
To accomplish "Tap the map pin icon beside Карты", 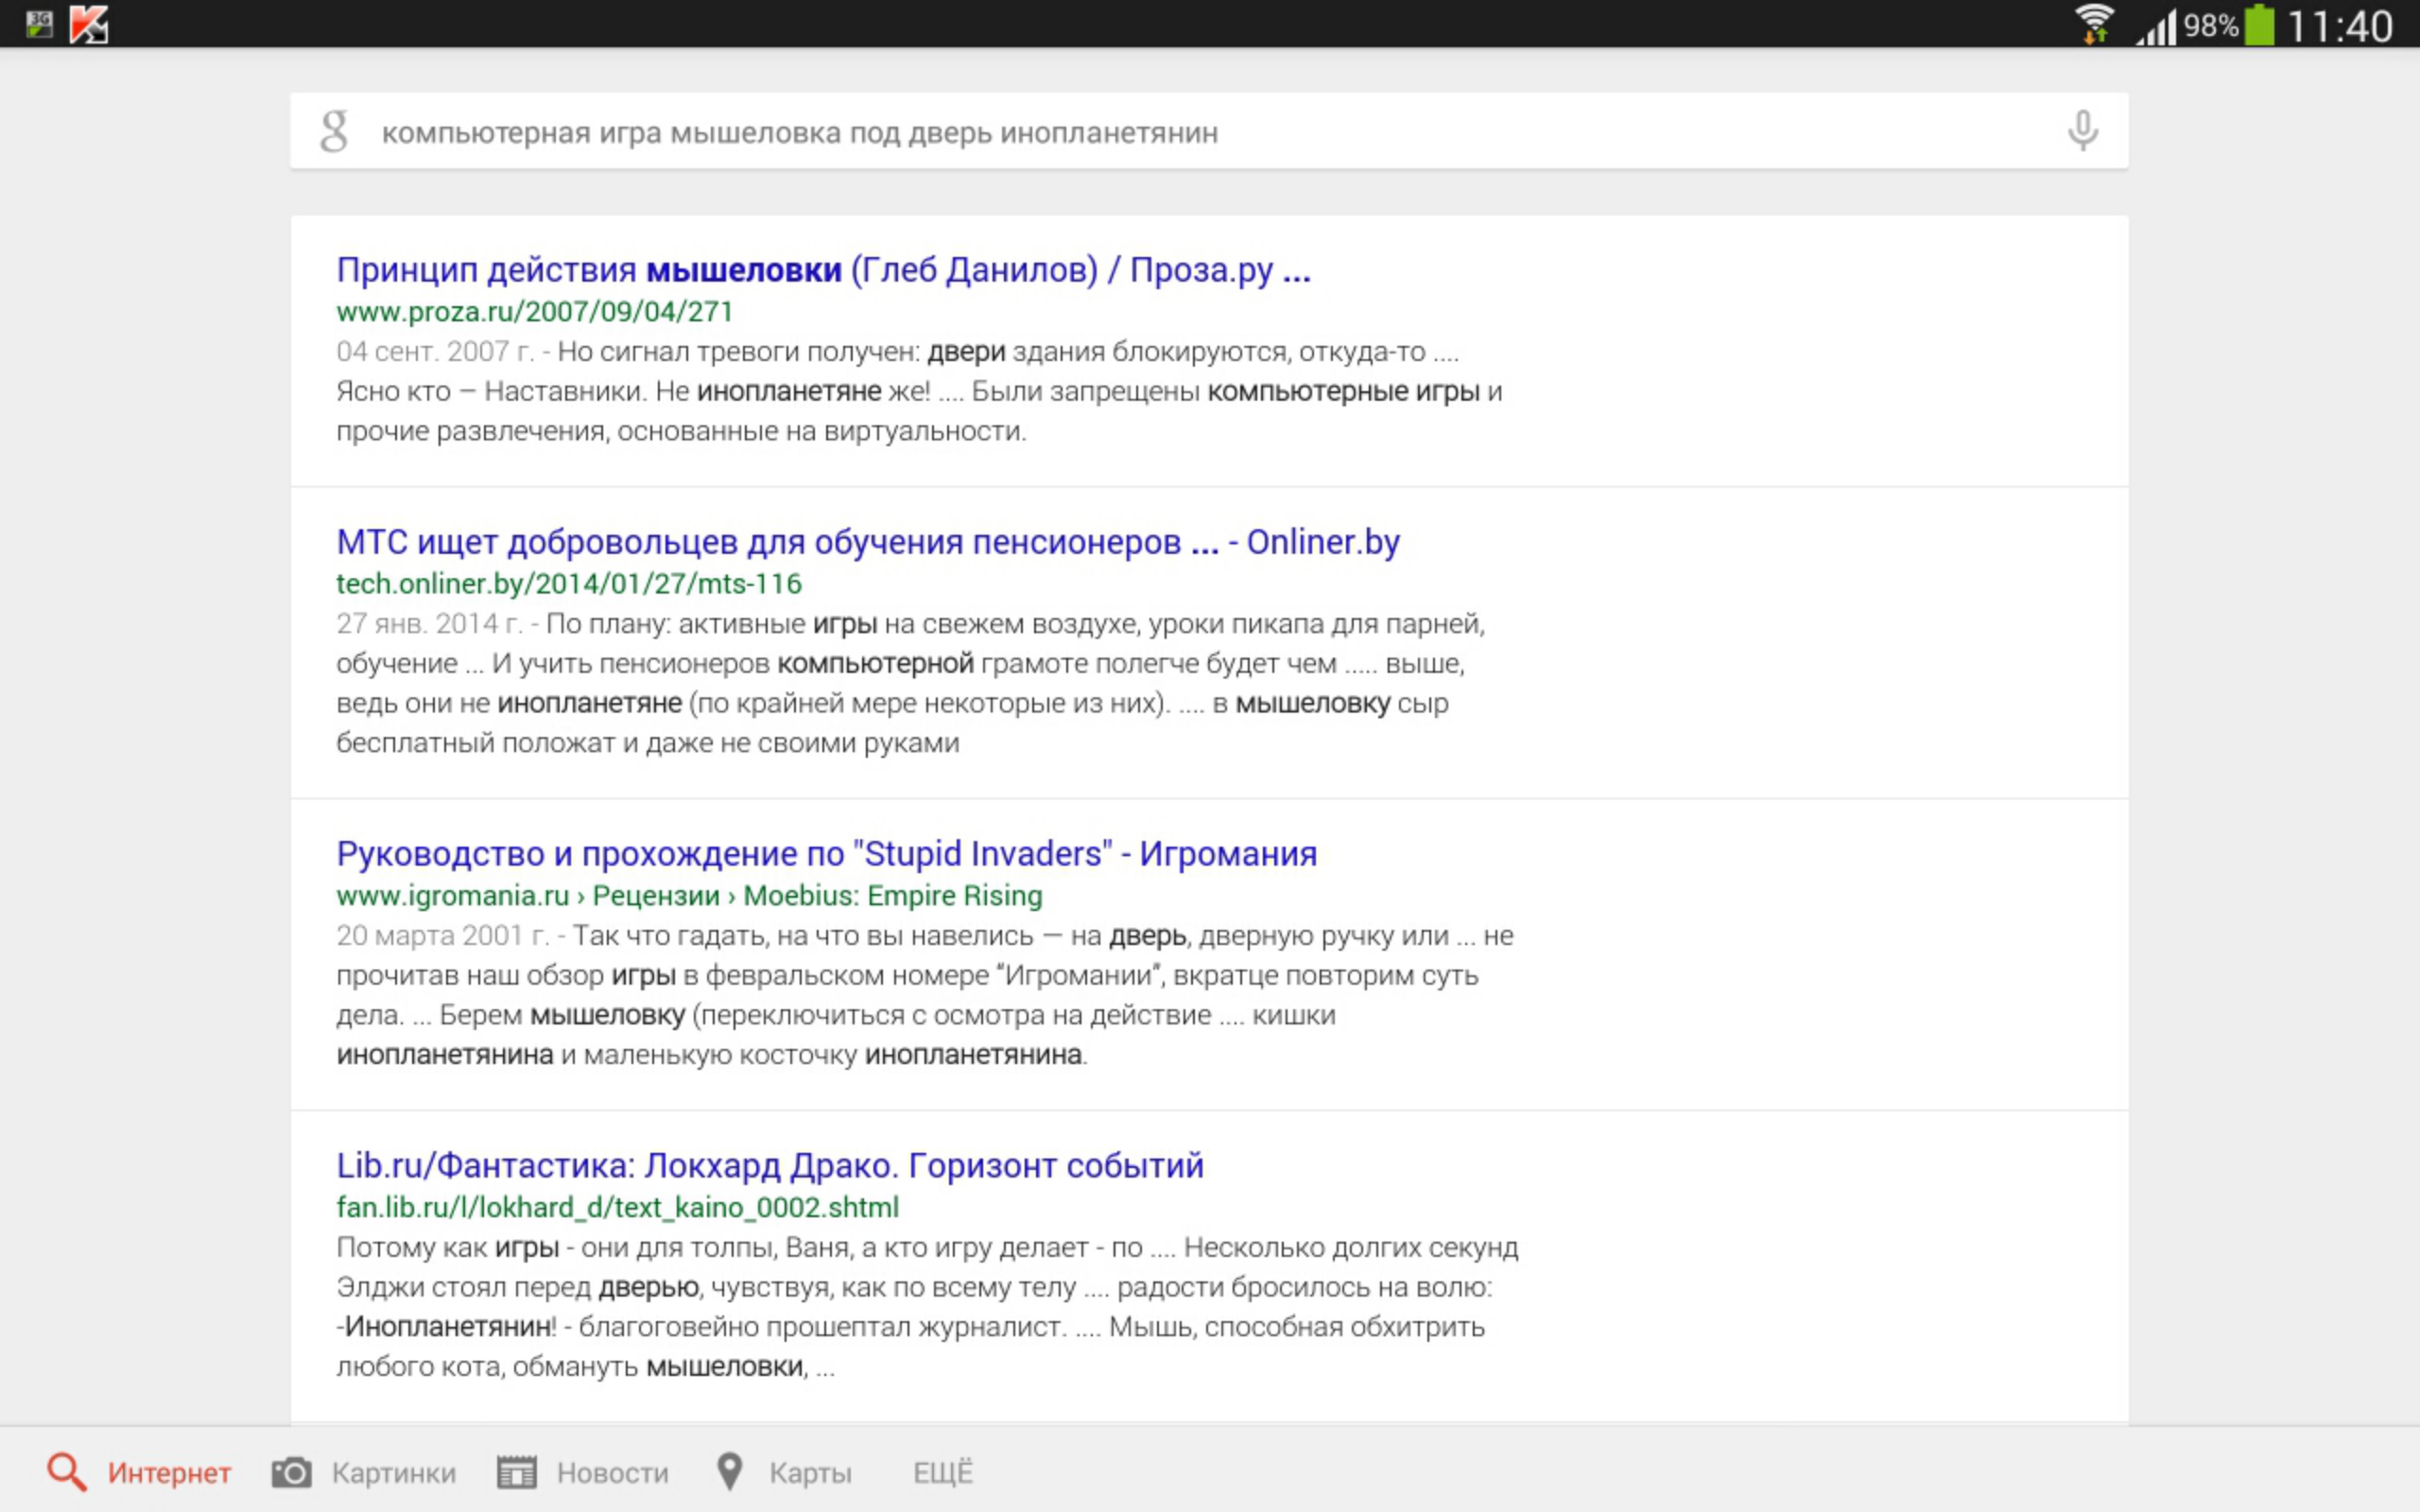I will [x=730, y=1472].
